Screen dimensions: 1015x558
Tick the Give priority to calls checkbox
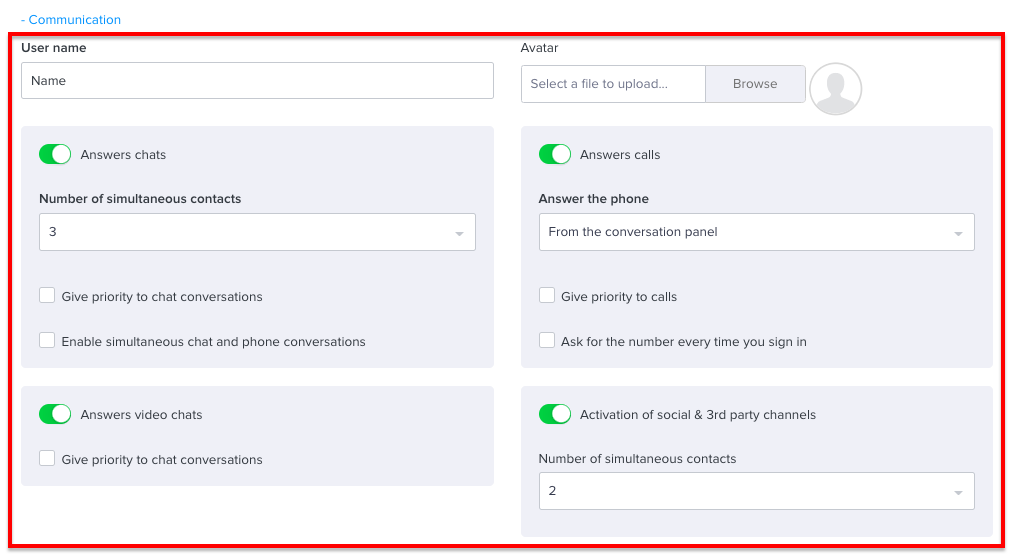tap(547, 296)
